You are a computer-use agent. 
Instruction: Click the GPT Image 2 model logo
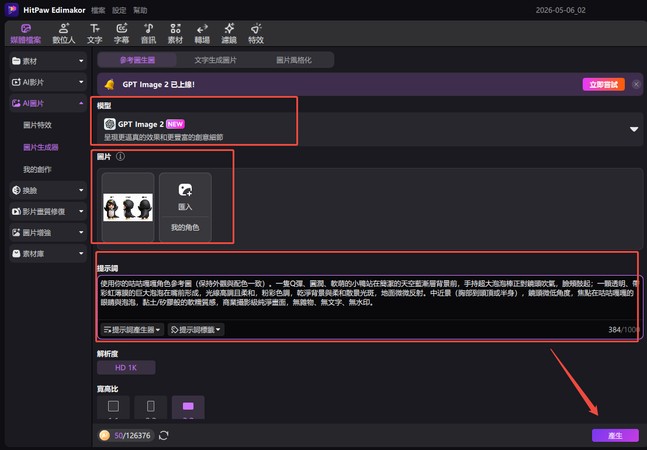(109, 124)
